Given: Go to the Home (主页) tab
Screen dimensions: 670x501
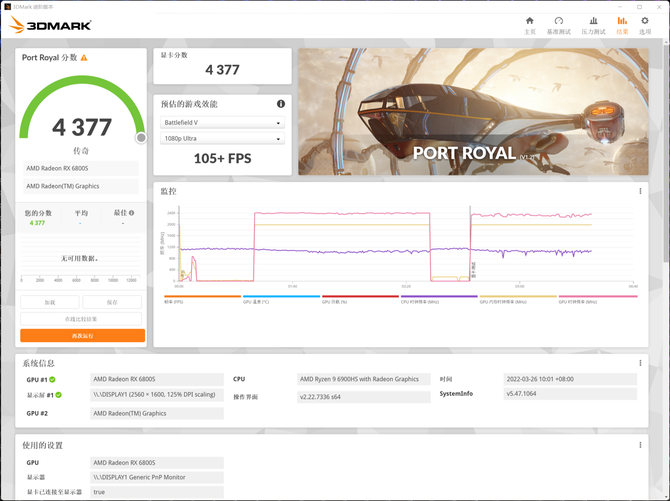Looking at the screenshot, I should coord(530,25).
